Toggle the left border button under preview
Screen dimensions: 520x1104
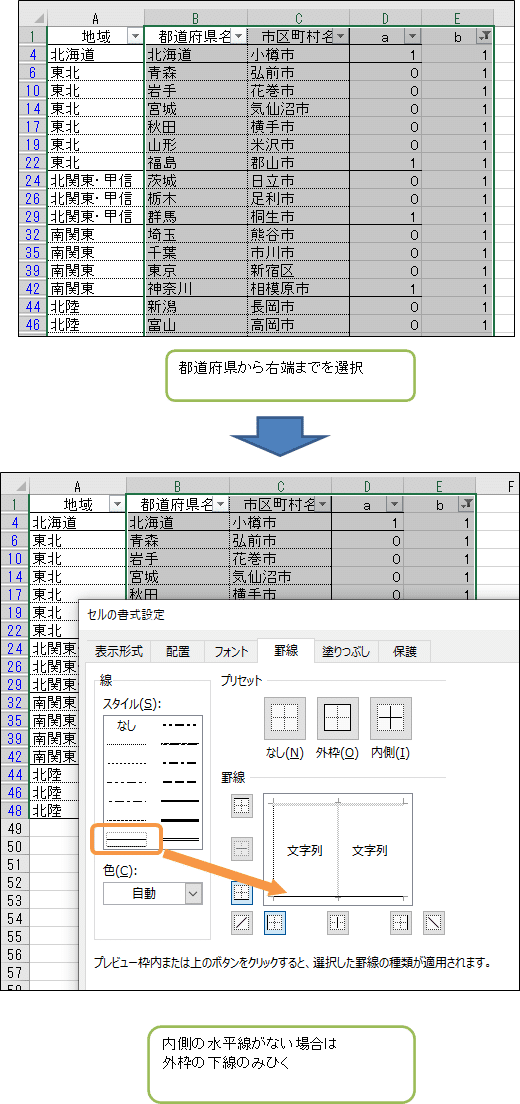click(274, 922)
